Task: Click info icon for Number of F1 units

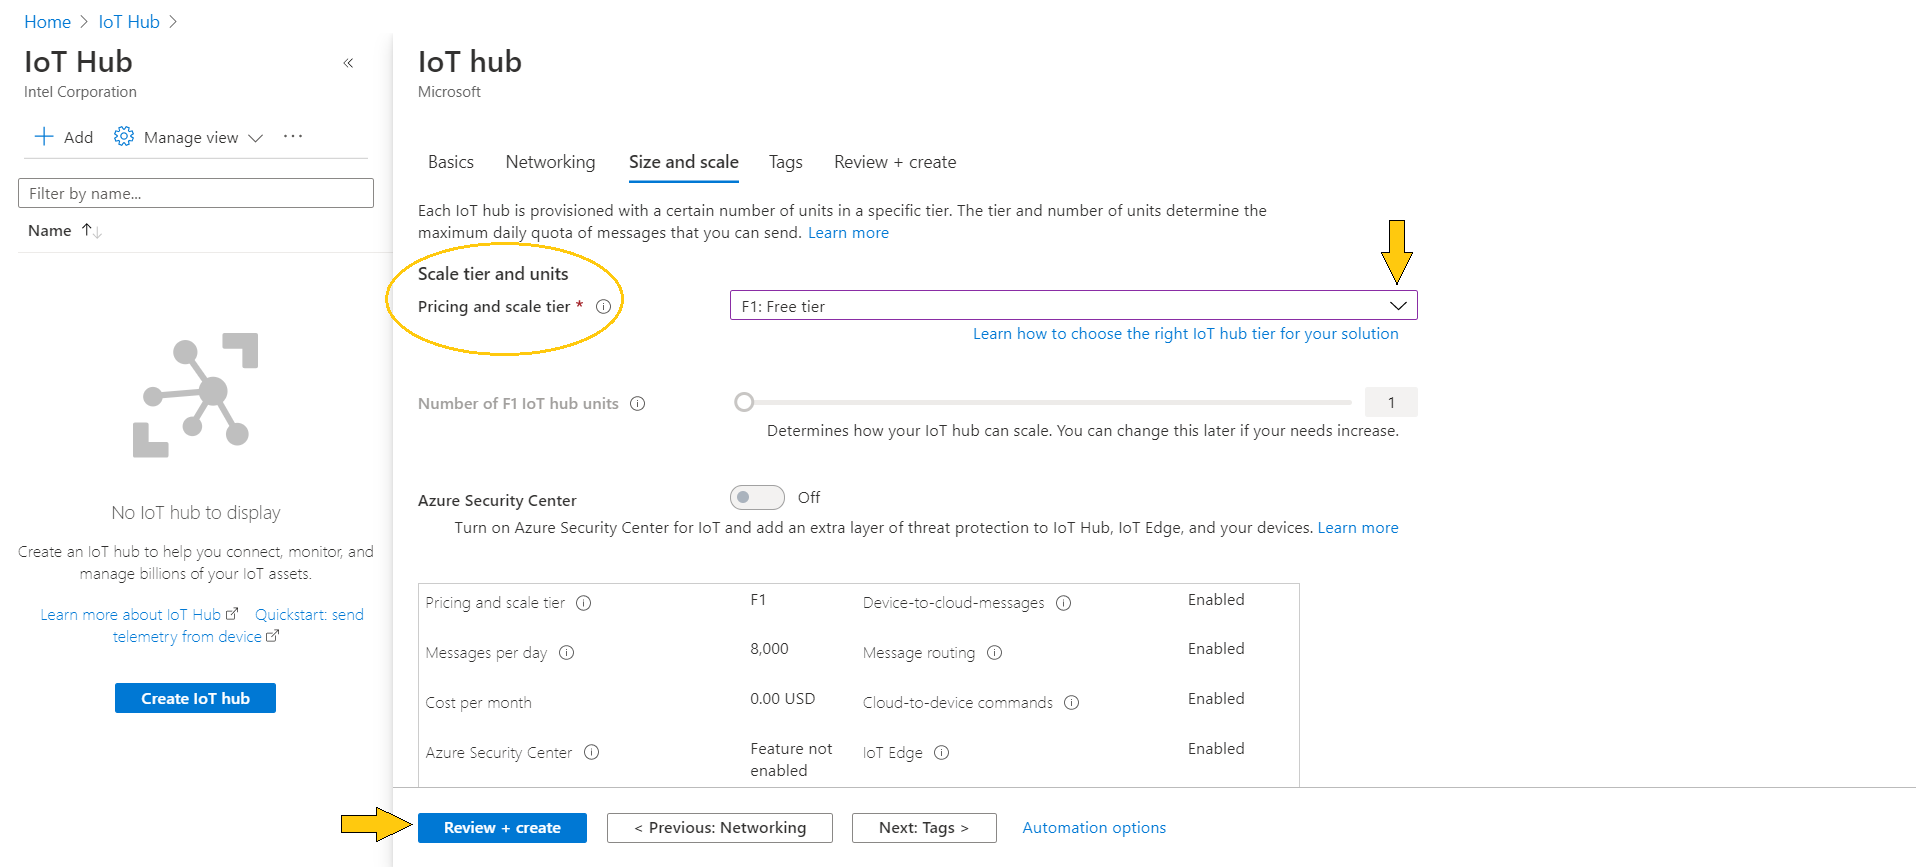Action: point(638,404)
